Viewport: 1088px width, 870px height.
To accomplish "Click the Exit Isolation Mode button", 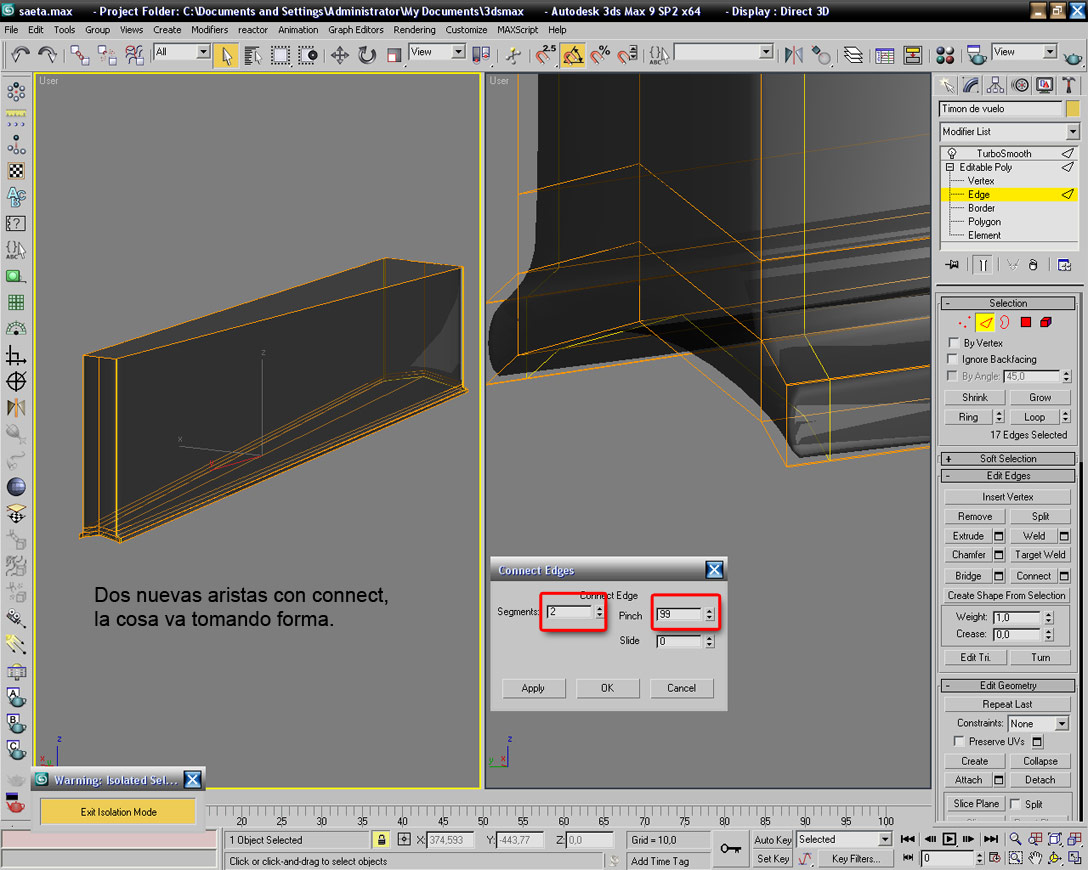I will click(x=118, y=812).
